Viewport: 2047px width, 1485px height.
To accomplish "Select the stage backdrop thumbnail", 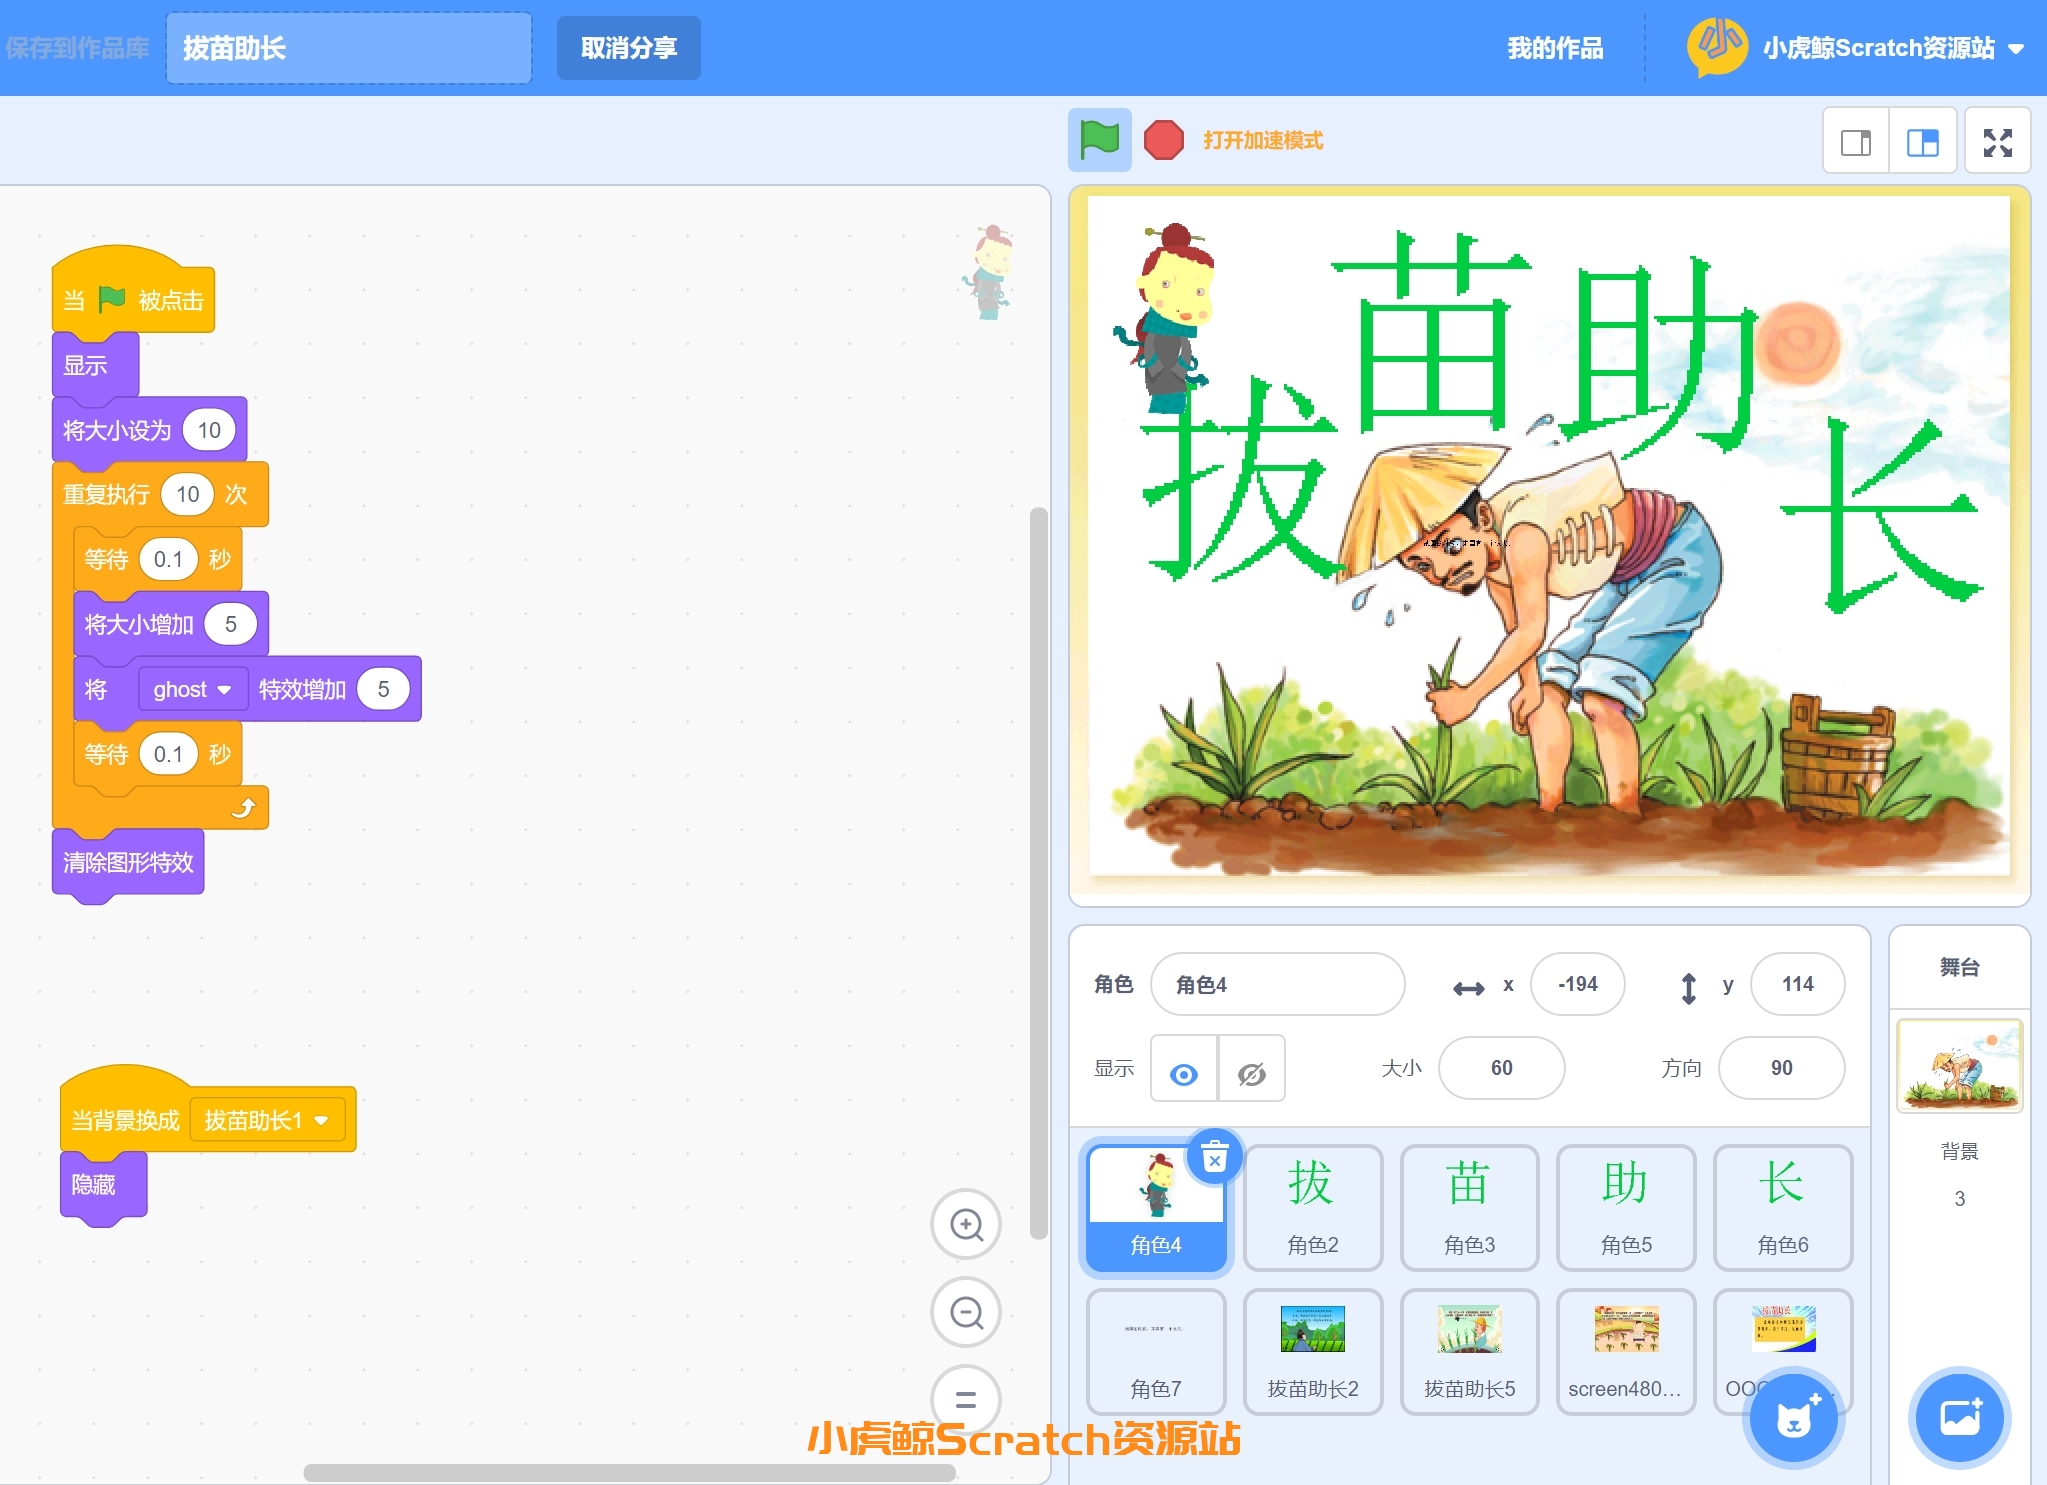I will tap(1959, 1066).
